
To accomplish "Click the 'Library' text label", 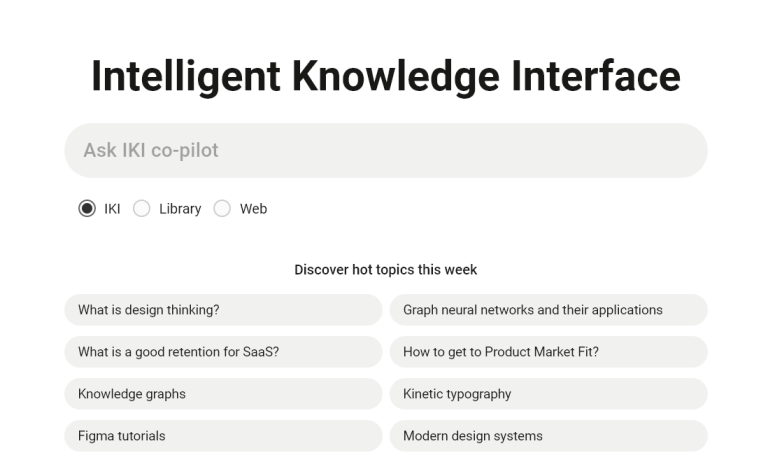I will 180,209.
